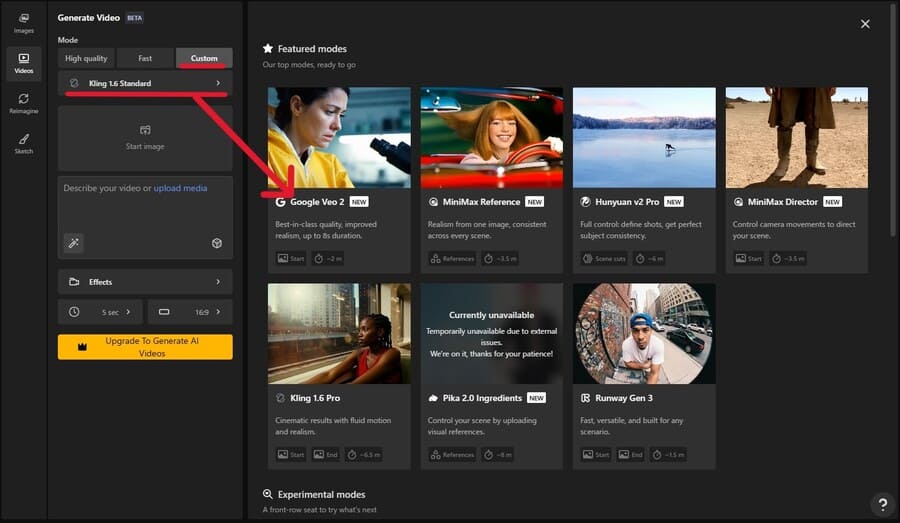The image size is (900, 523).
Task: Select the High quality mode
Action: [86, 58]
